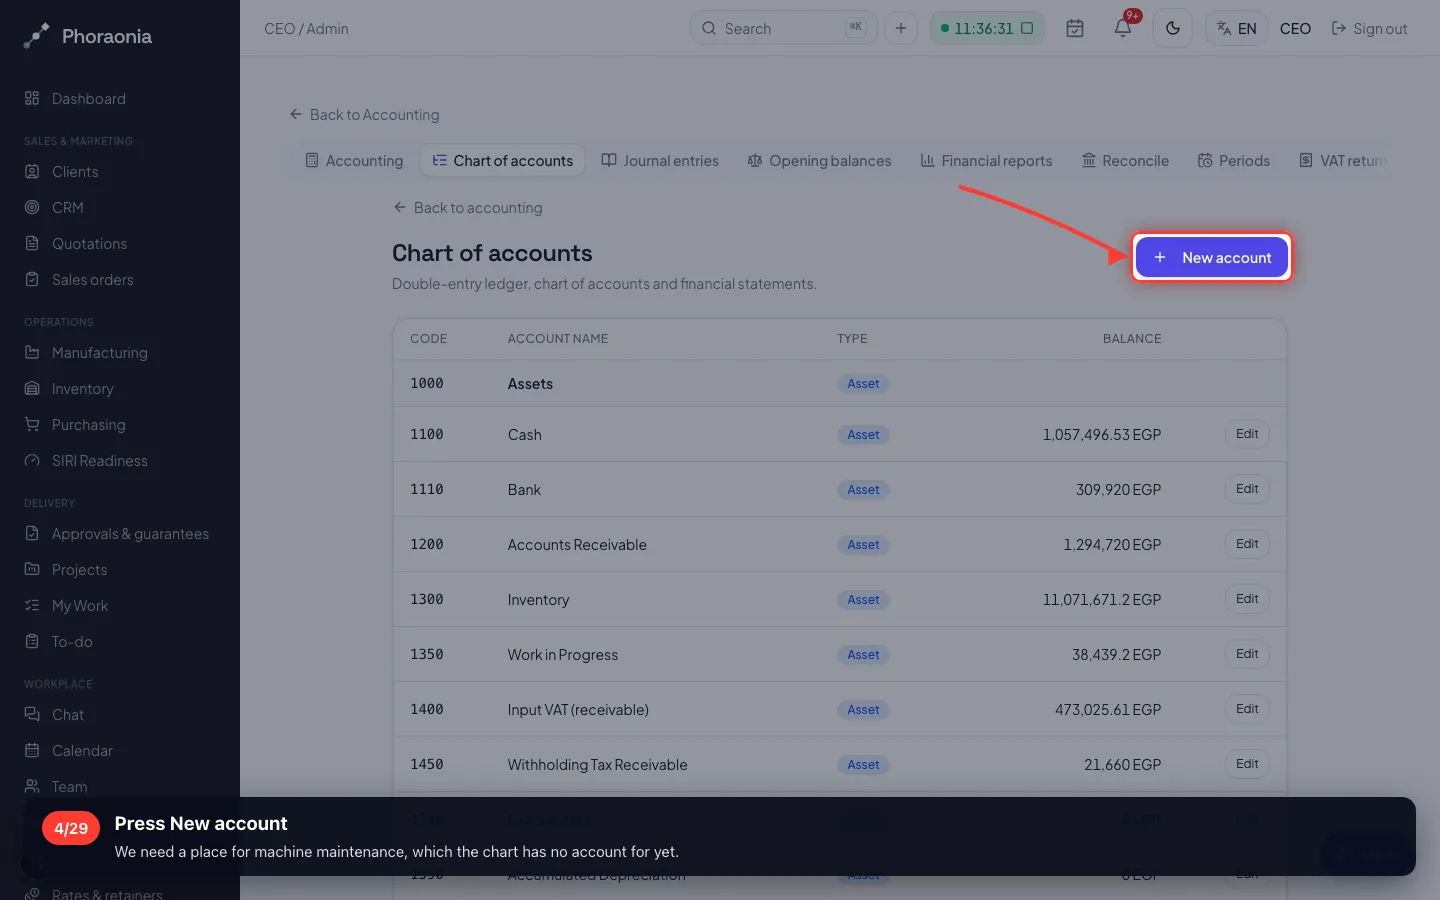The width and height of the screenshot is (1440, 900).
Task: Click the Asset badge in Cash row
Action: coord(863,435)
